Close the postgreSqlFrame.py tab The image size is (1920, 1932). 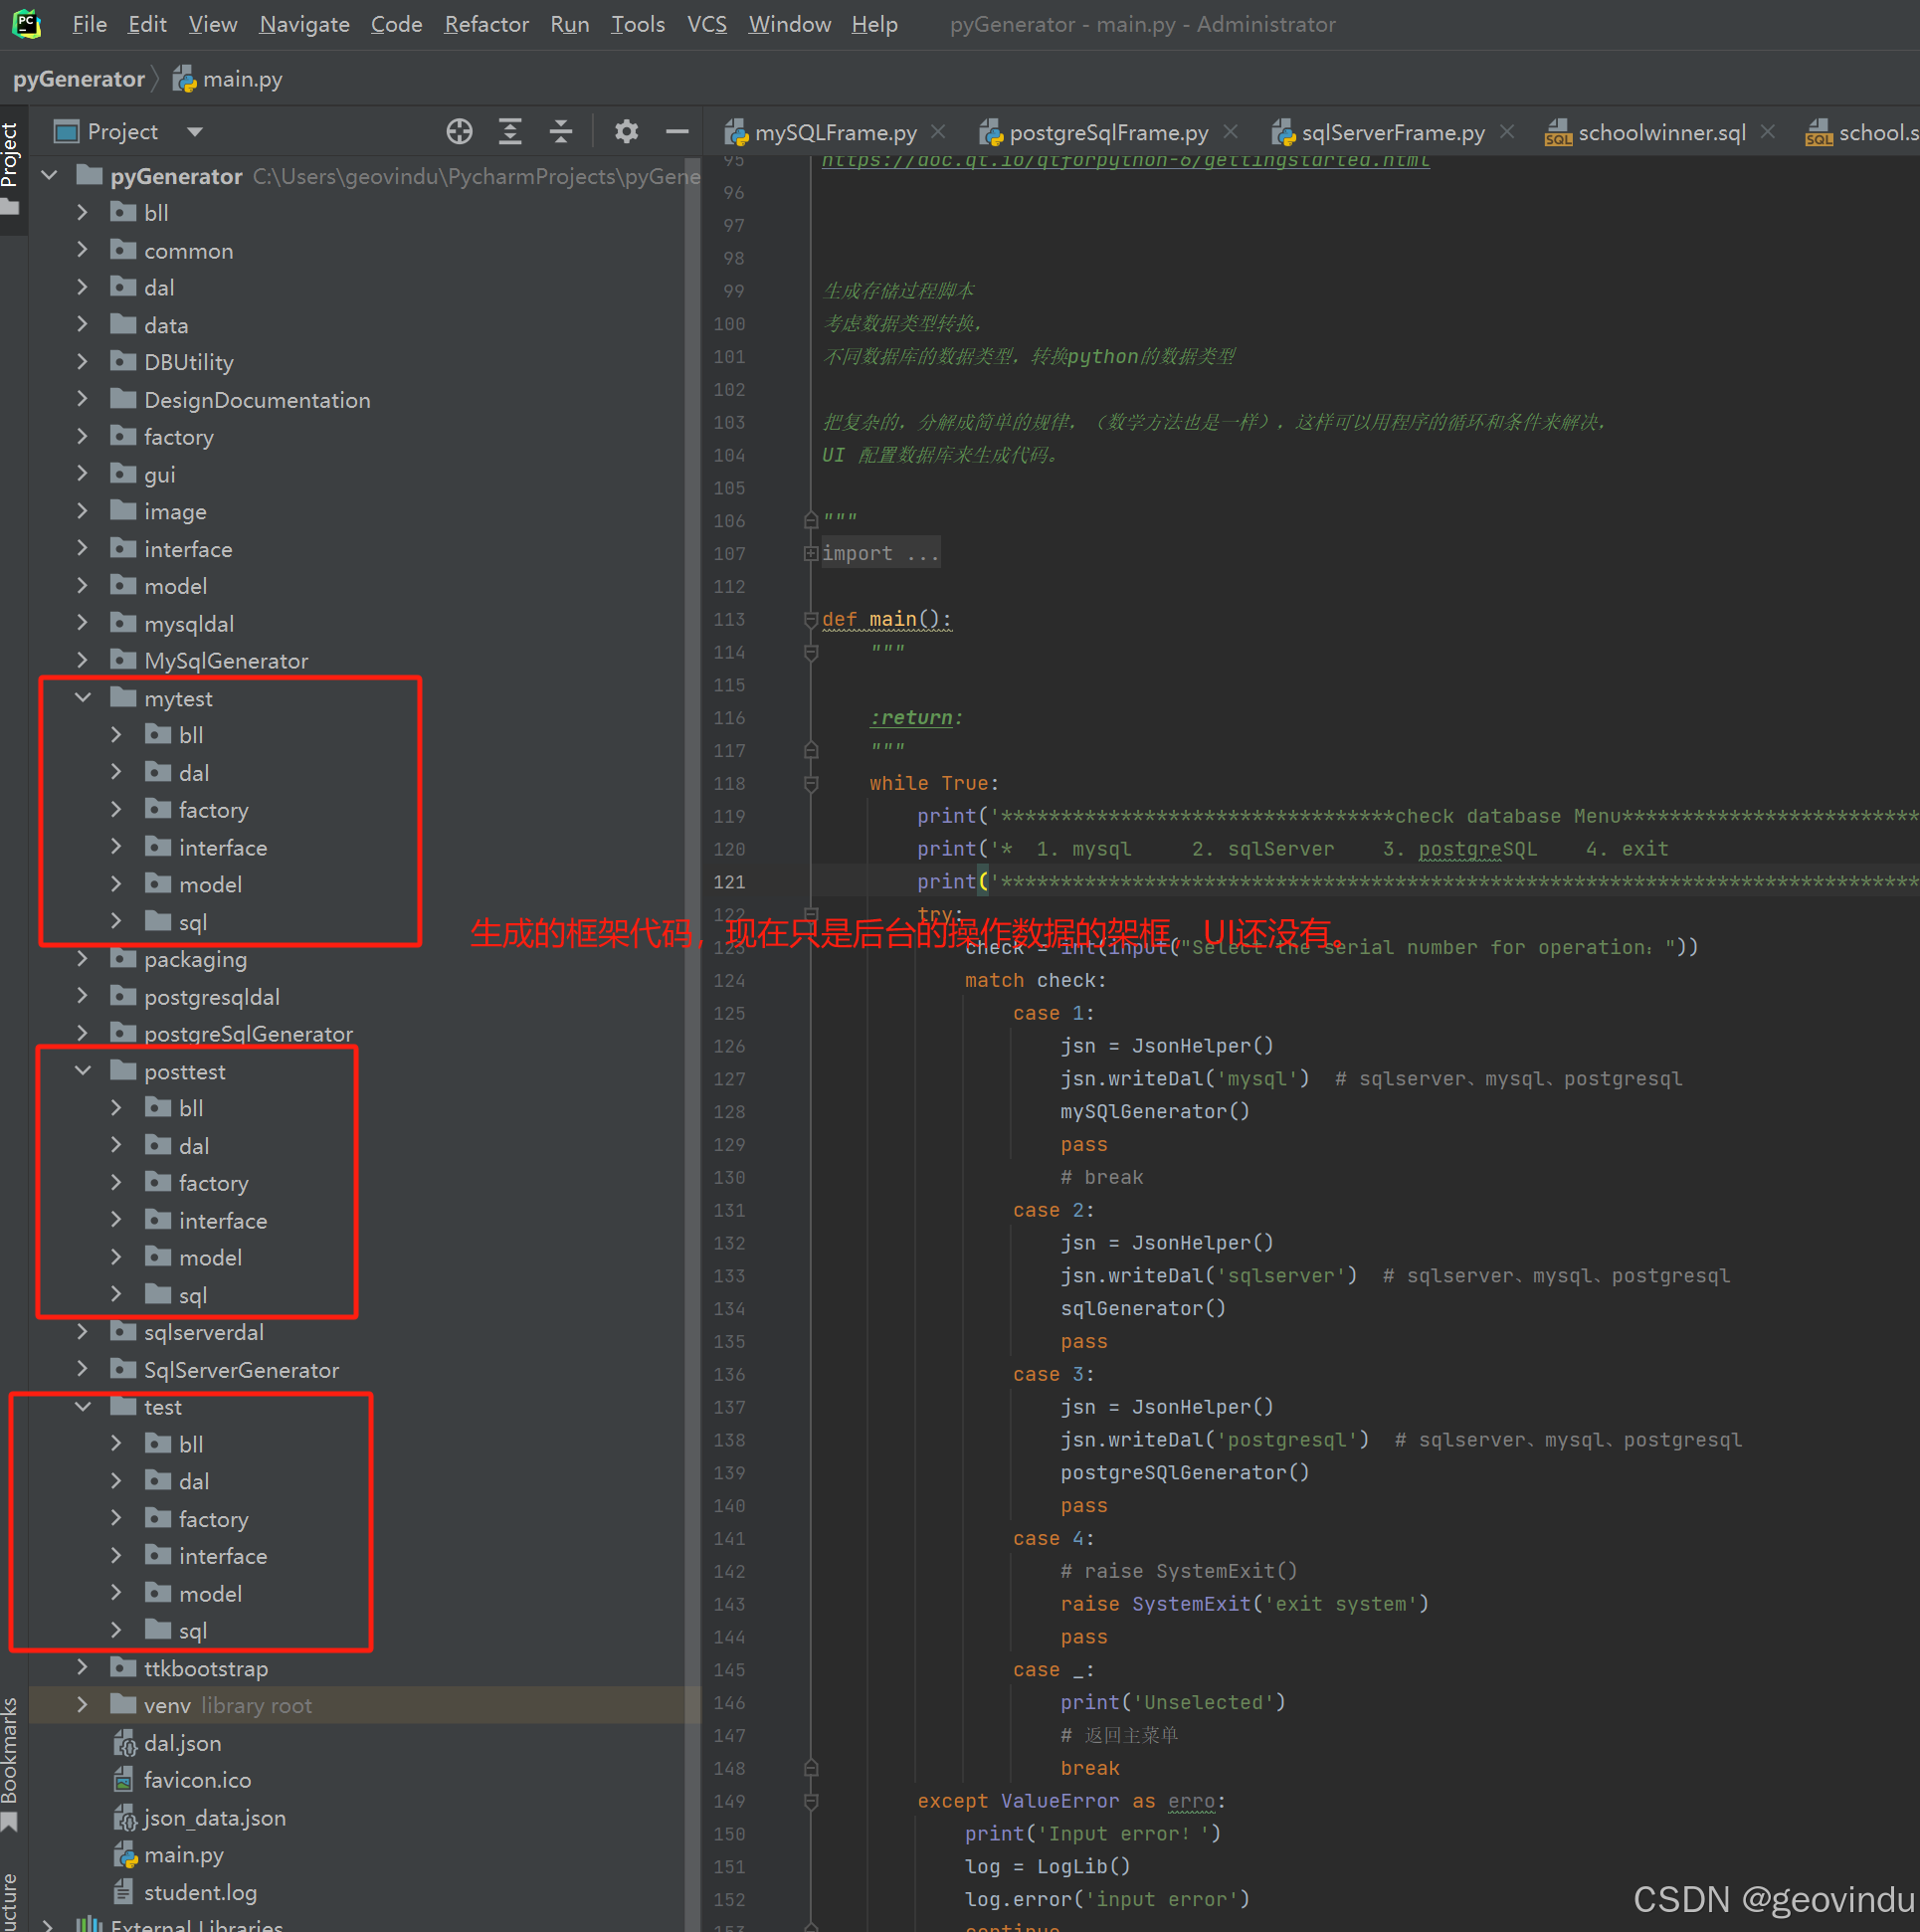pyautogui.click(x=1230, y=131)
